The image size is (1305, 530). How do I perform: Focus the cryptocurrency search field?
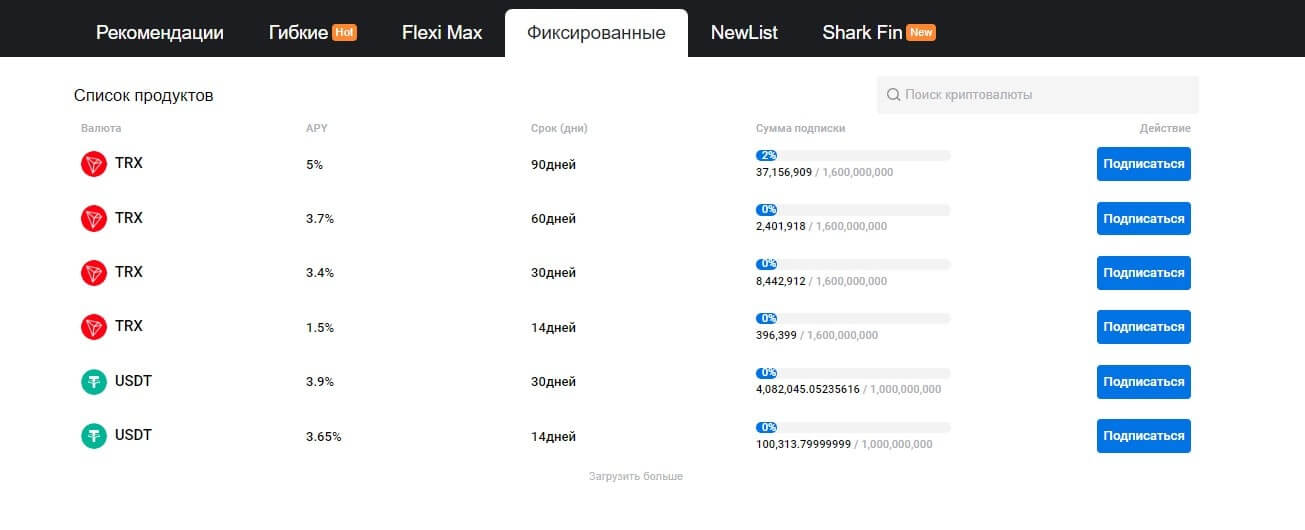click(1045, 95)
